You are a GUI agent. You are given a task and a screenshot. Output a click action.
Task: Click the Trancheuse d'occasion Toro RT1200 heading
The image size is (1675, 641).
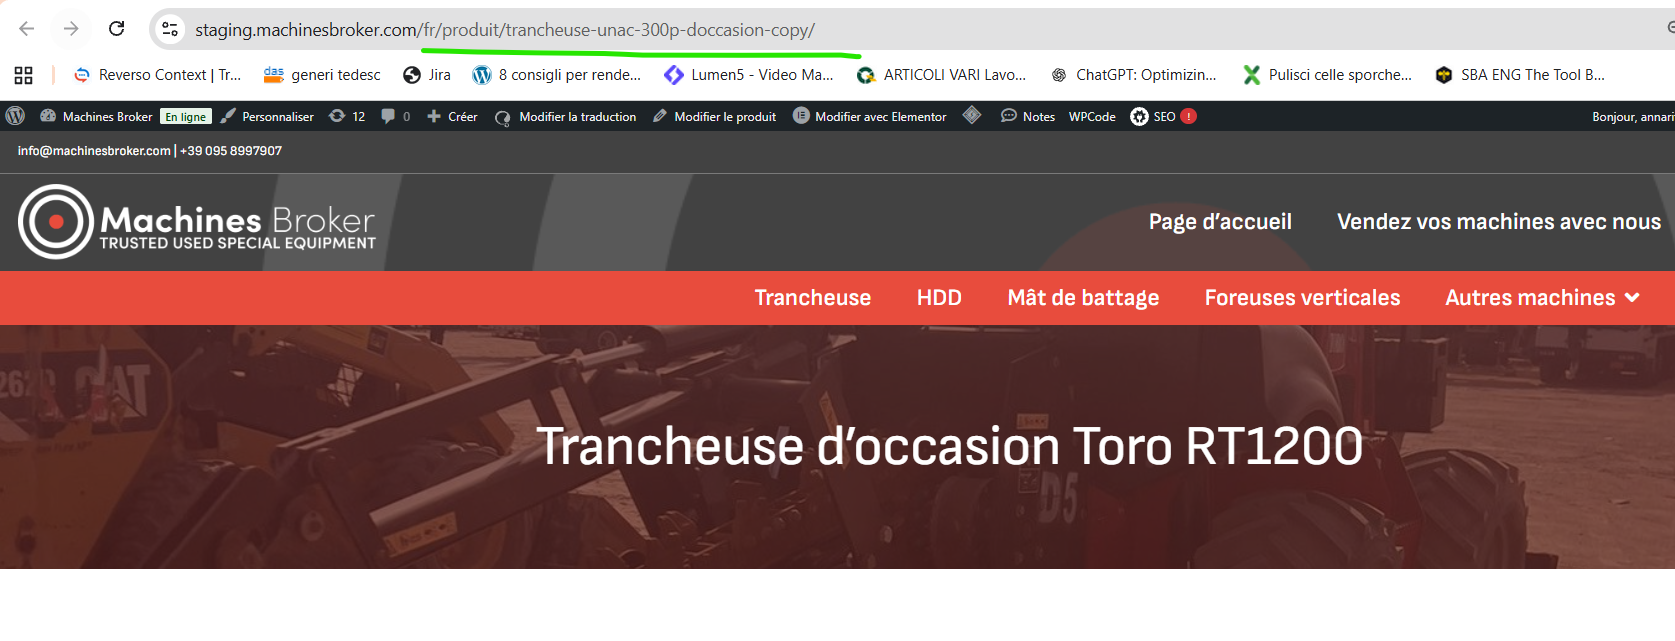pos(950,446)
